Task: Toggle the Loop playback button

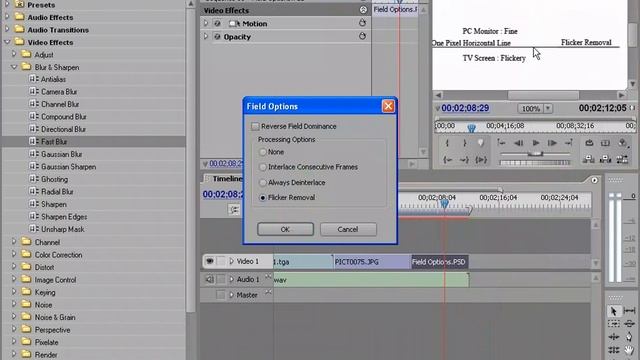Action: (589, 143)
